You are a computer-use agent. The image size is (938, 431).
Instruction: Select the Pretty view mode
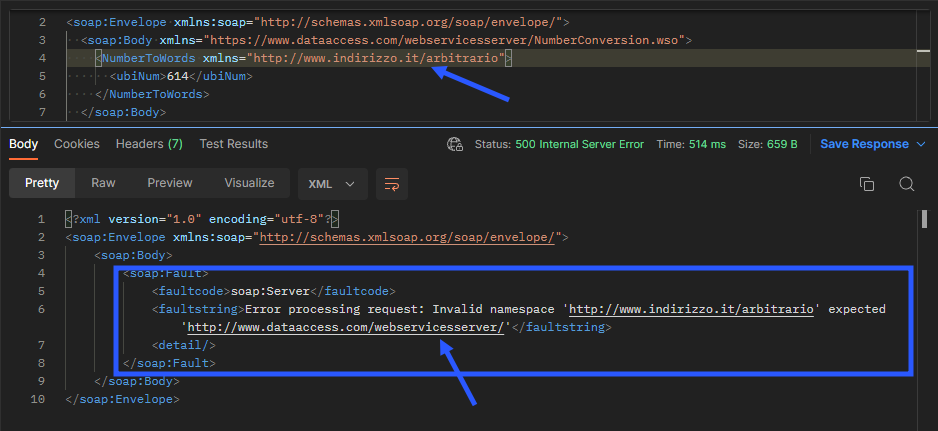[x=42, y=183]
